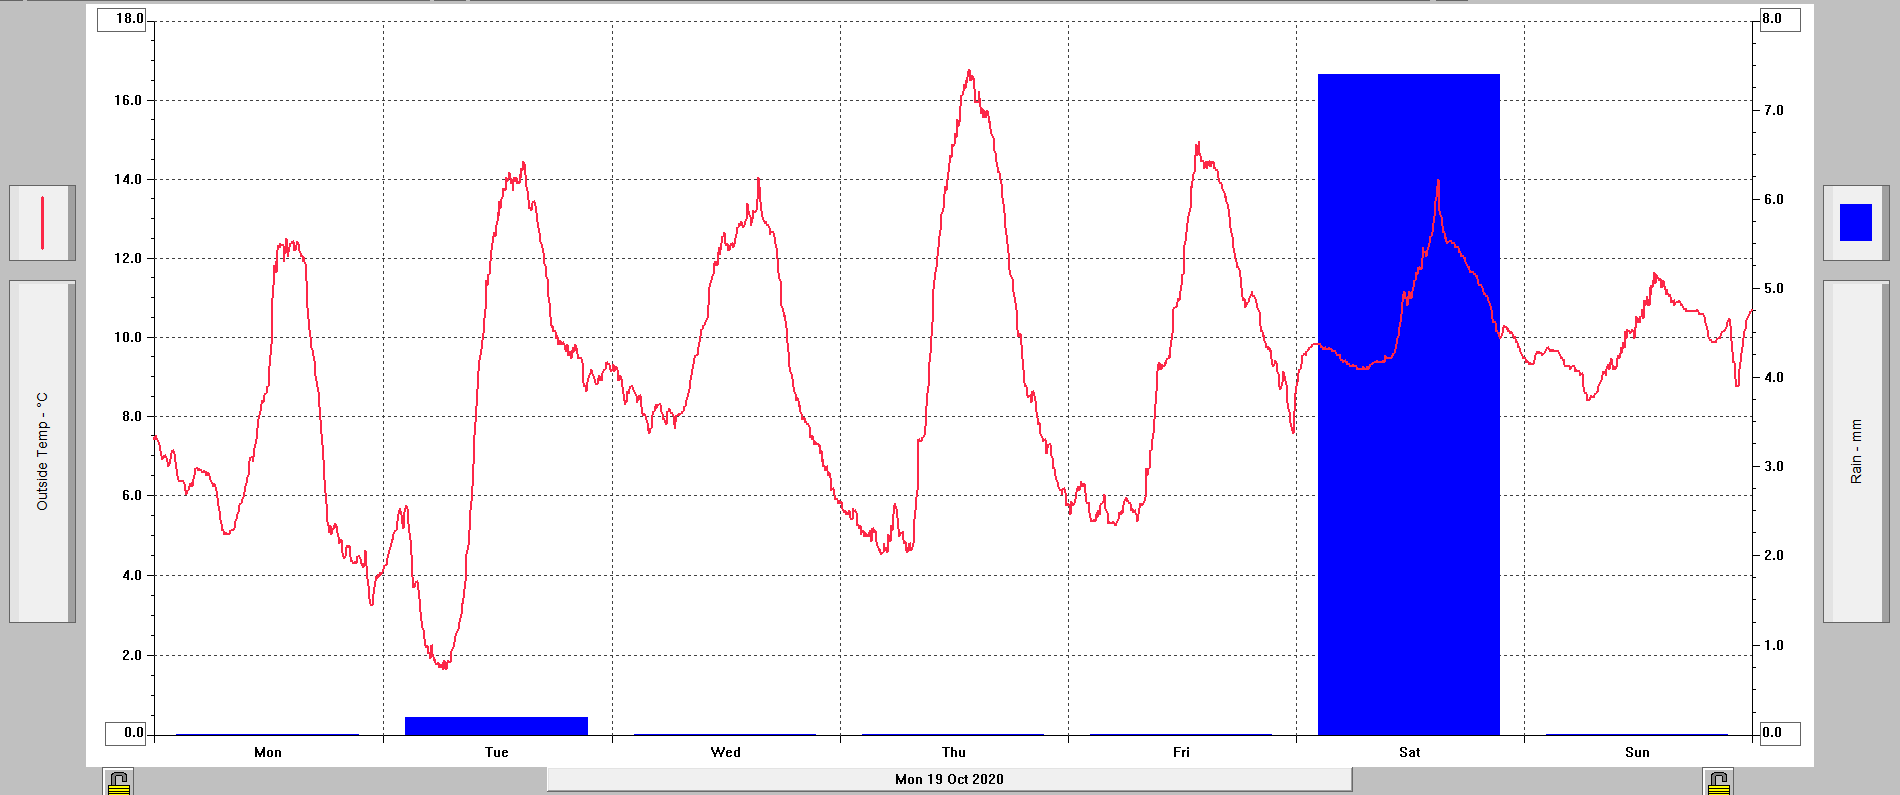
Task: Select the Sun label on the time axis
Action: (x=1637, y=752)
